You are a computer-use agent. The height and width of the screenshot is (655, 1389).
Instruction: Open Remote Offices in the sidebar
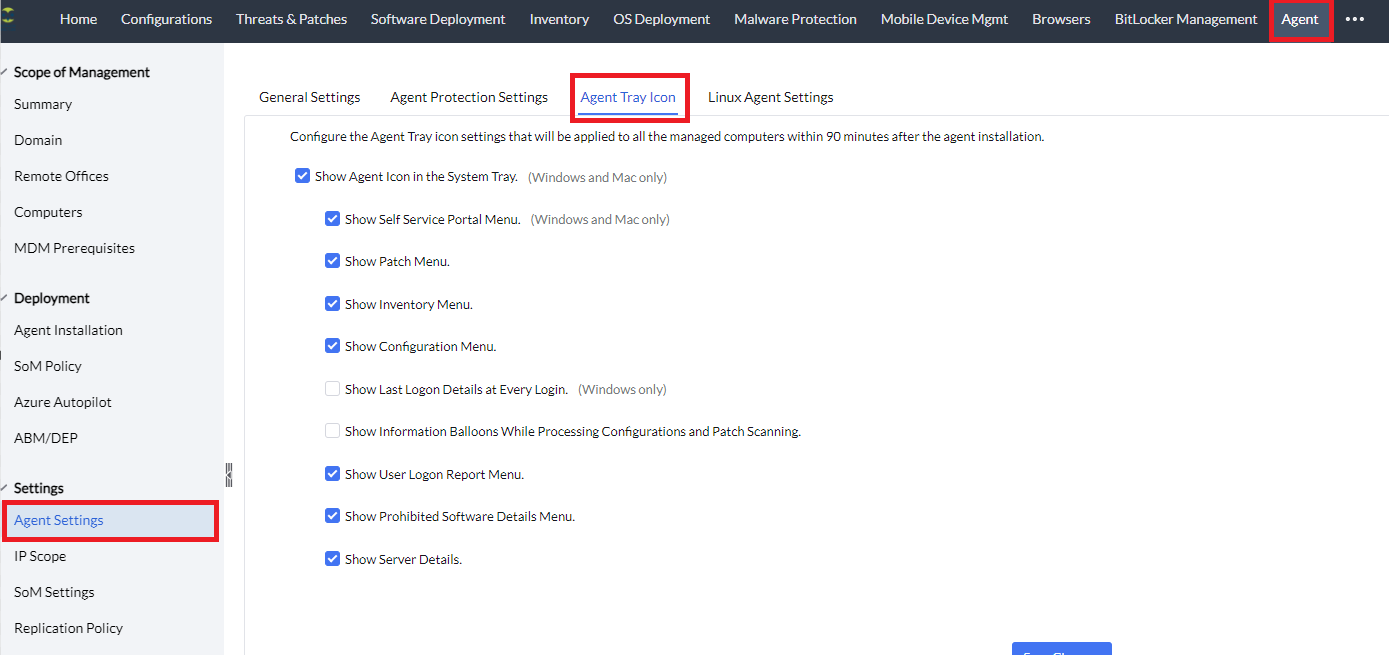click(x=61, y=176)
